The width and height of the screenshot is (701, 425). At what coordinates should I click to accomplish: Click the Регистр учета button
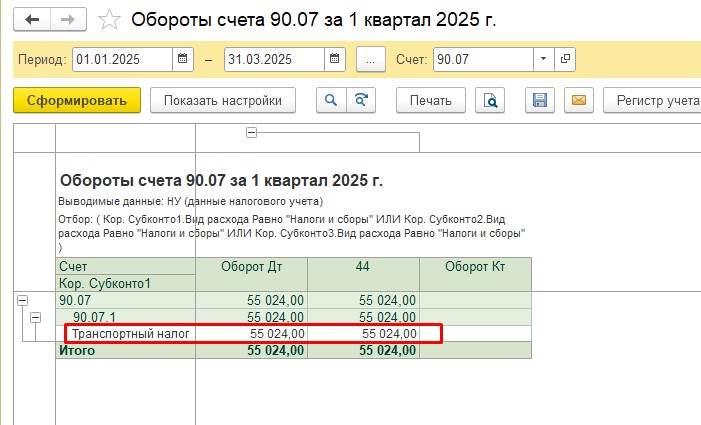pyautogui.click(x=653, y=100)
